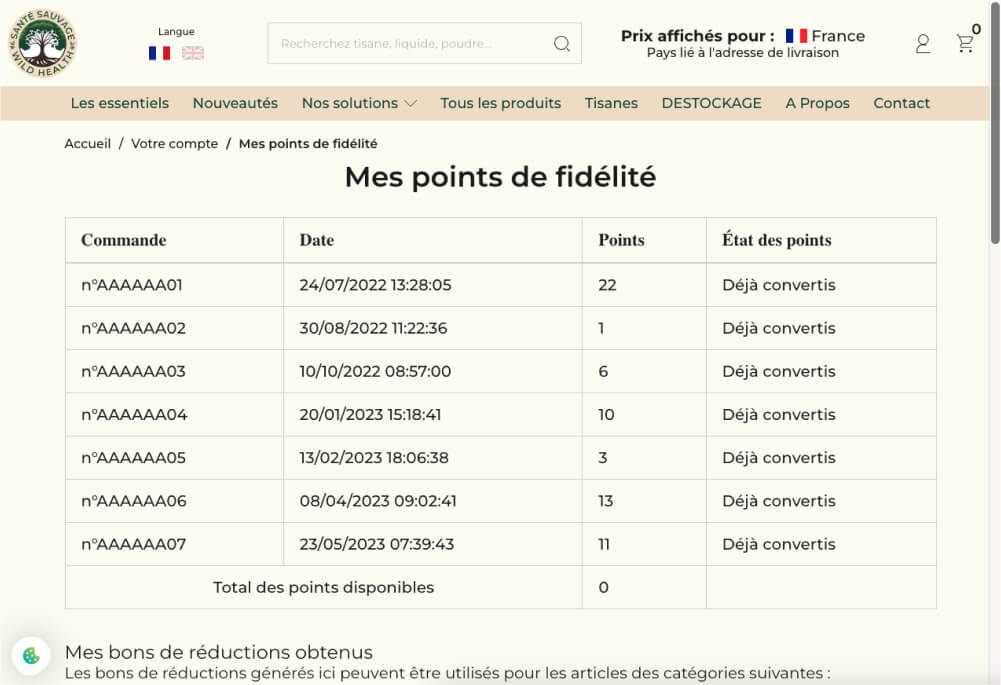1001x685 pixels.
Task: Click État des points column header
Action: point(776,240)
